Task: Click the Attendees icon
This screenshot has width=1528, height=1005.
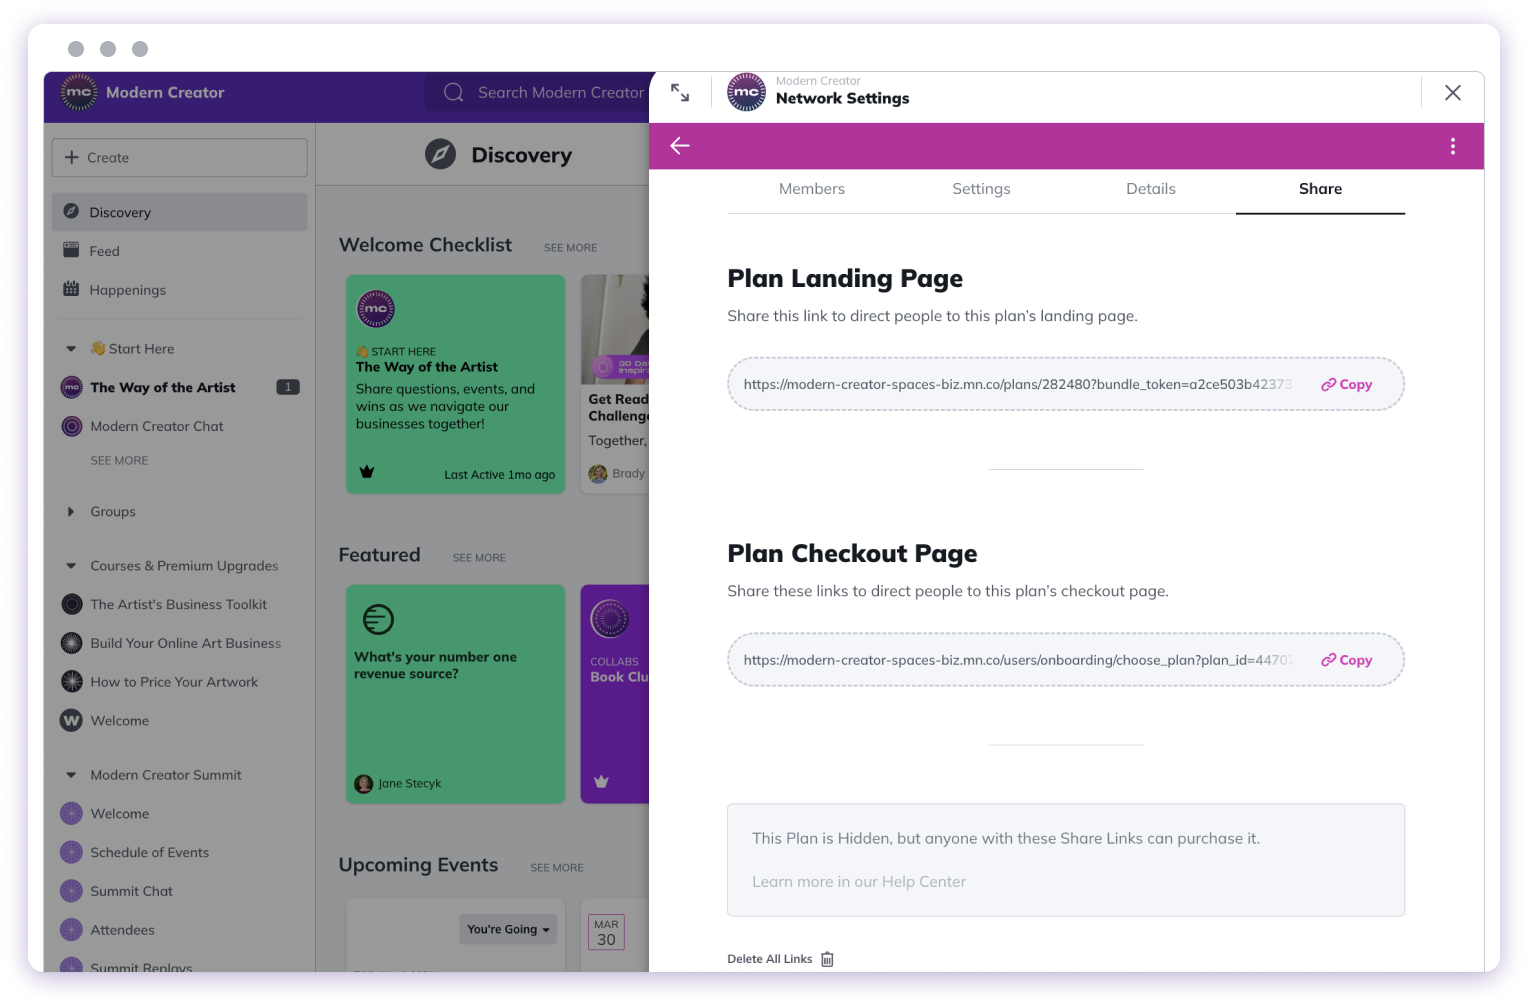Action: coord(71,930)
